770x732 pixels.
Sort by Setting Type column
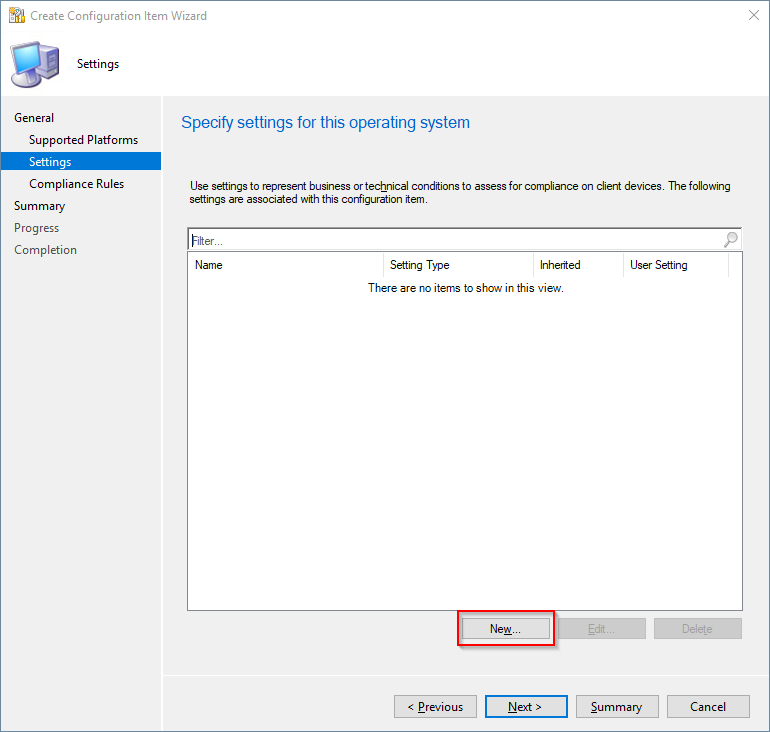click(x=458, y=265)
